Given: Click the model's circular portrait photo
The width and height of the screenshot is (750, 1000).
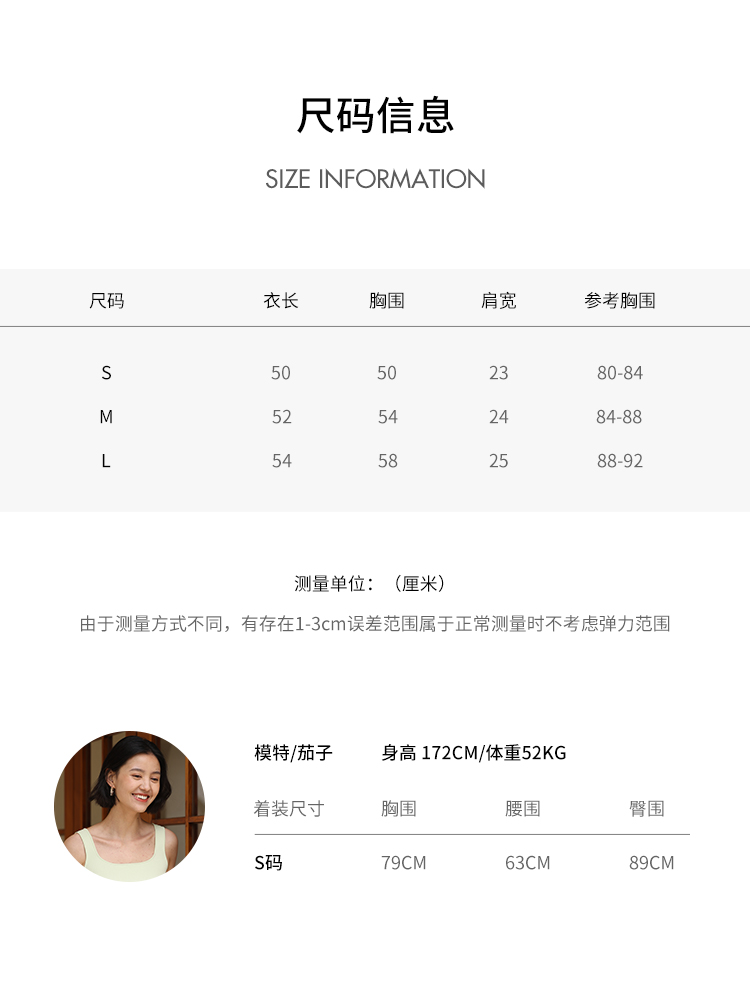Looking at the screenshot, I should 129,806.
